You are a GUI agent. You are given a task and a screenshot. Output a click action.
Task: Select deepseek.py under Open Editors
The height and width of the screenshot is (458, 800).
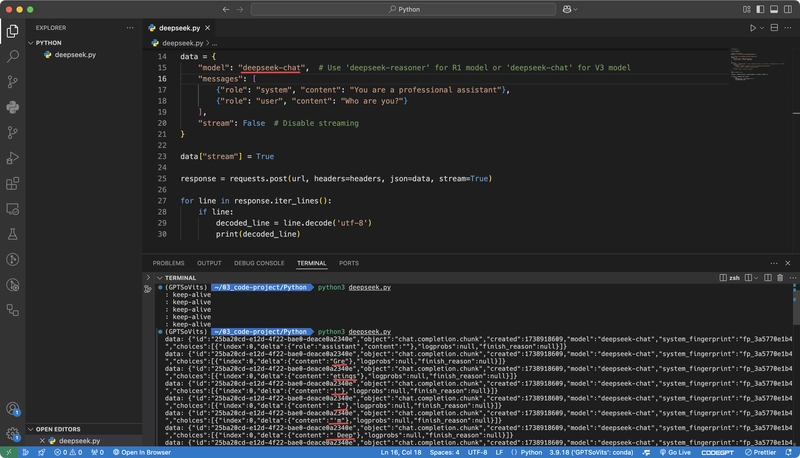point(79,441)
